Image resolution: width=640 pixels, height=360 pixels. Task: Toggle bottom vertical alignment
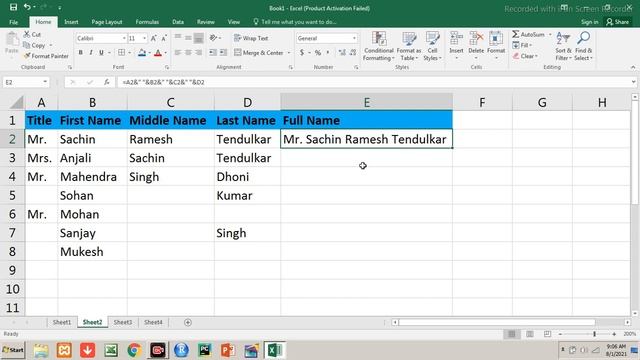[x=198, y=38]
